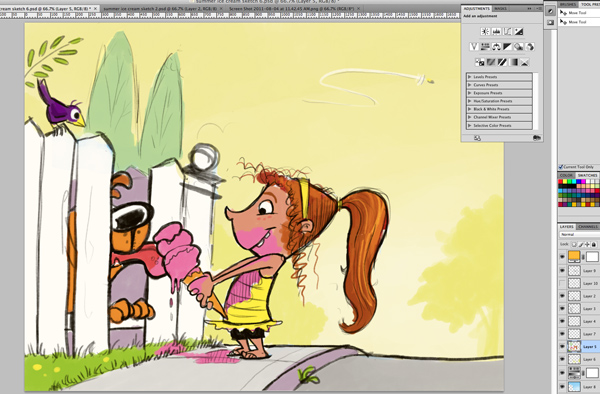Toggle visibility of selected Layer 5
This screenshot has width=600, height=394.
pos(562,347)
